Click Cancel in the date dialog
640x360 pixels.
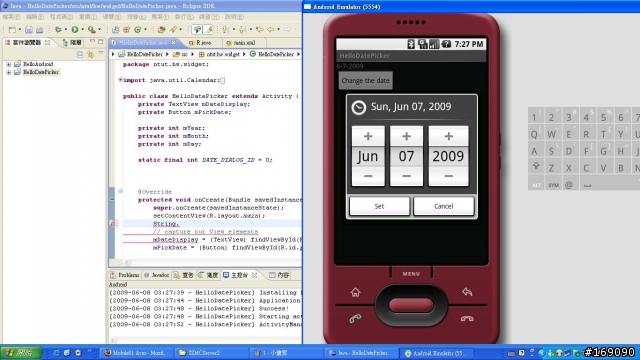point(444,206)
